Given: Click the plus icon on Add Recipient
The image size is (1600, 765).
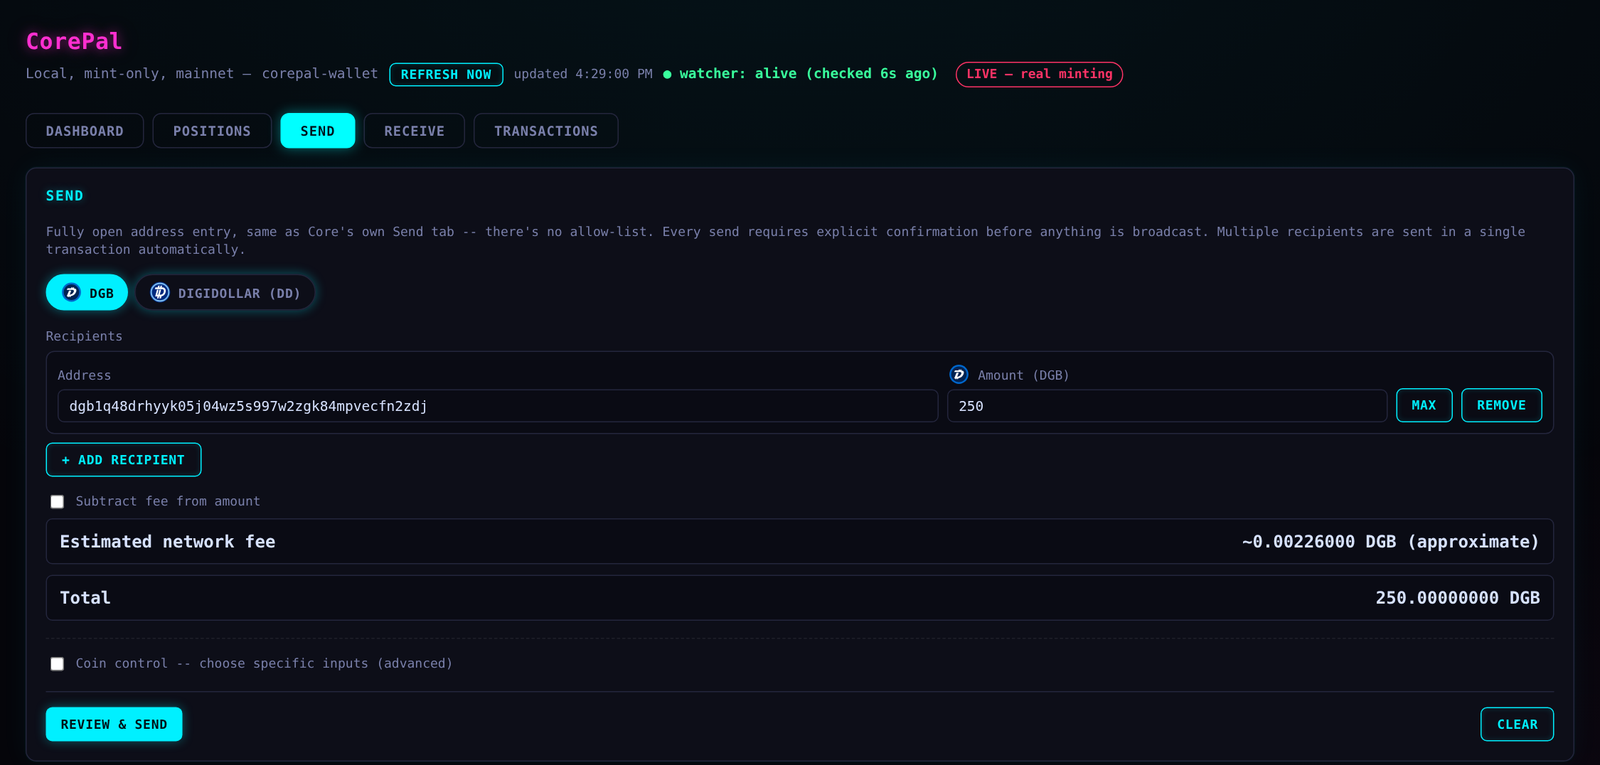Looking at the screenshot, I should (66, 460).
